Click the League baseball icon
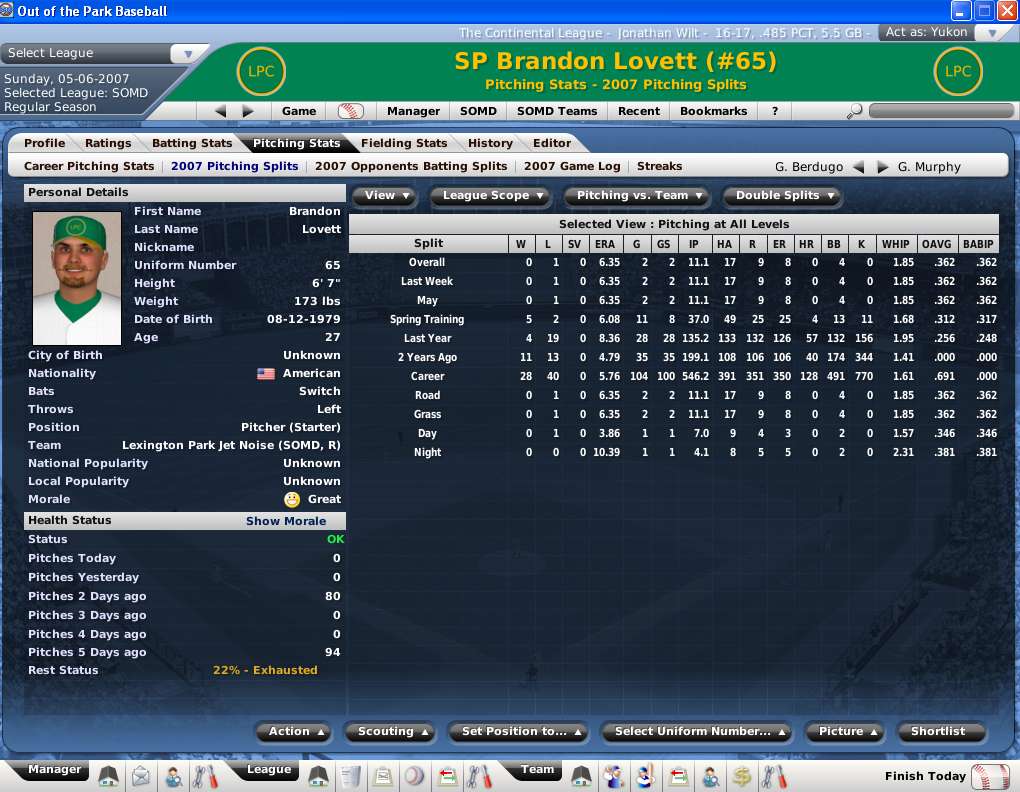The height and width of the screenshot is (792, 1020). point(415,776)
